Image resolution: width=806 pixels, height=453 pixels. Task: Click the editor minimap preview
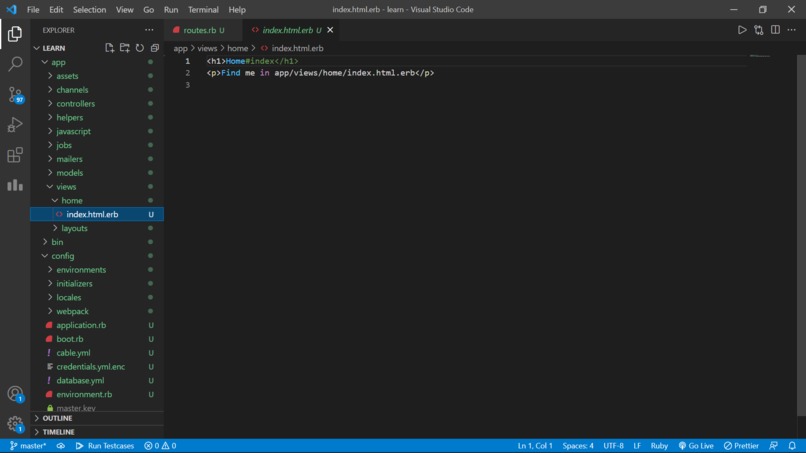click(760, 56)
